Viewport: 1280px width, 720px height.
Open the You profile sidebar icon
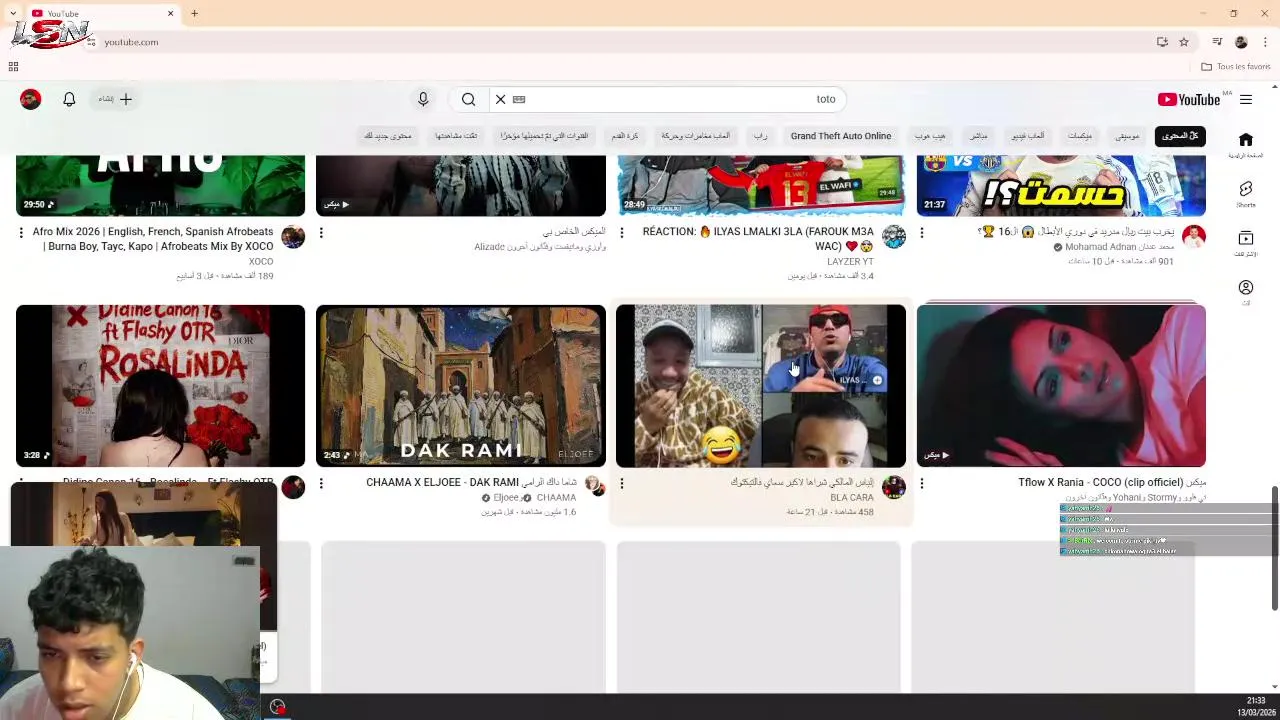1245,287
